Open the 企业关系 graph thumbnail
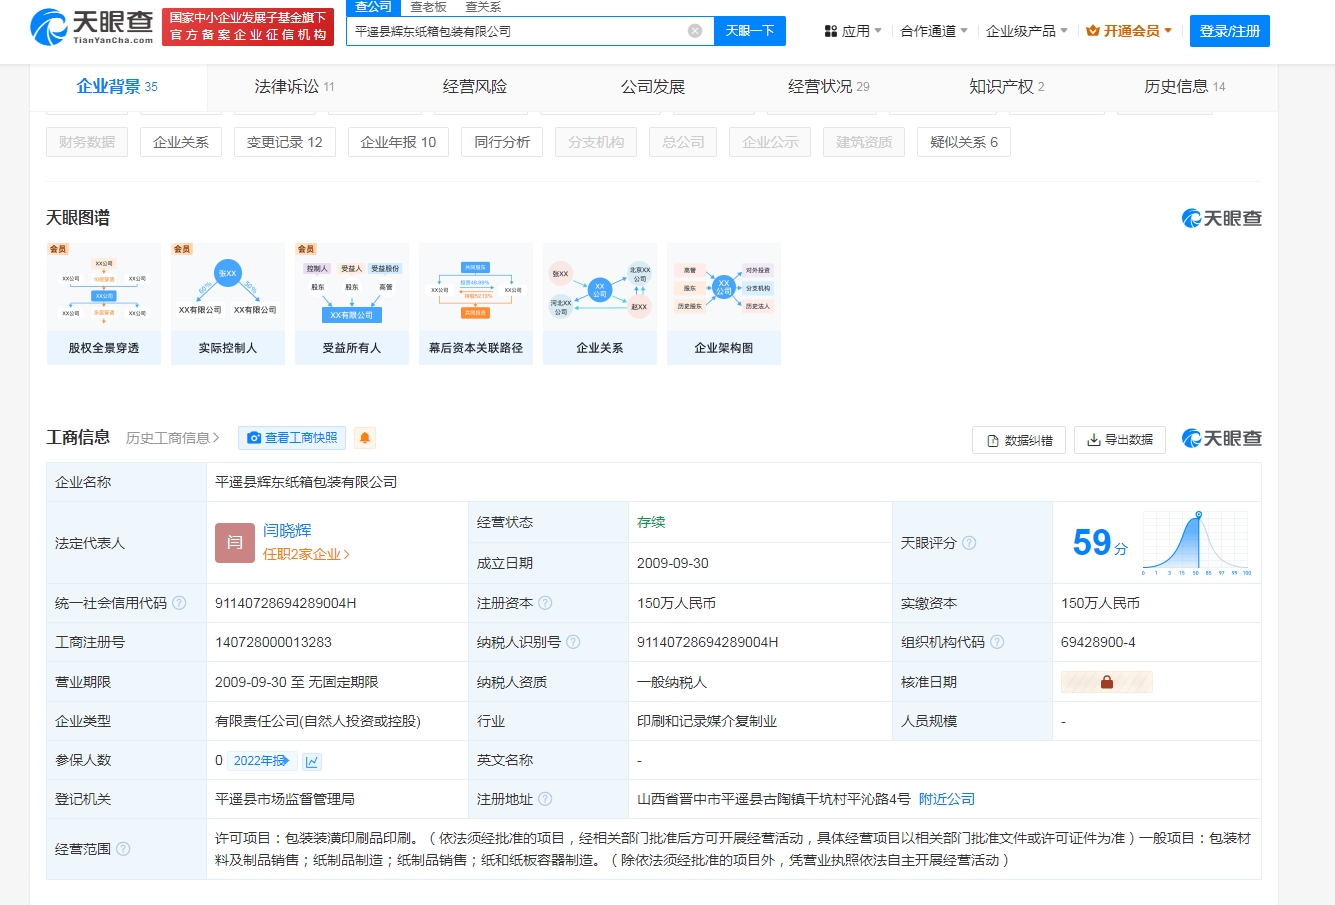Image resolution: width=1335 pixels, height=905 pixels. (600, 304)
